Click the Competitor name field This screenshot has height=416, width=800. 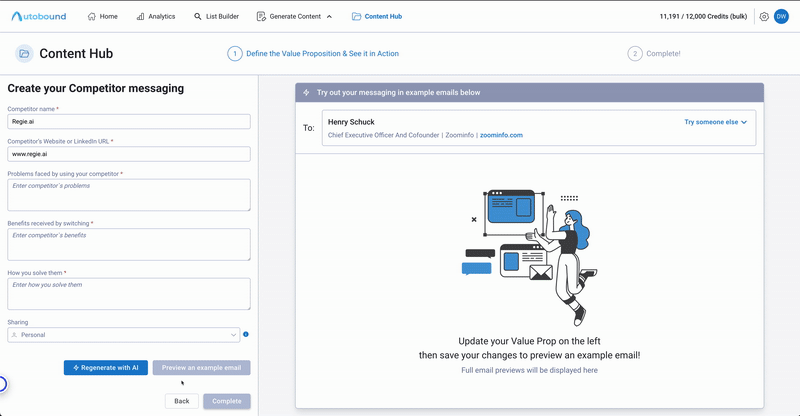[x=129, y=121]
